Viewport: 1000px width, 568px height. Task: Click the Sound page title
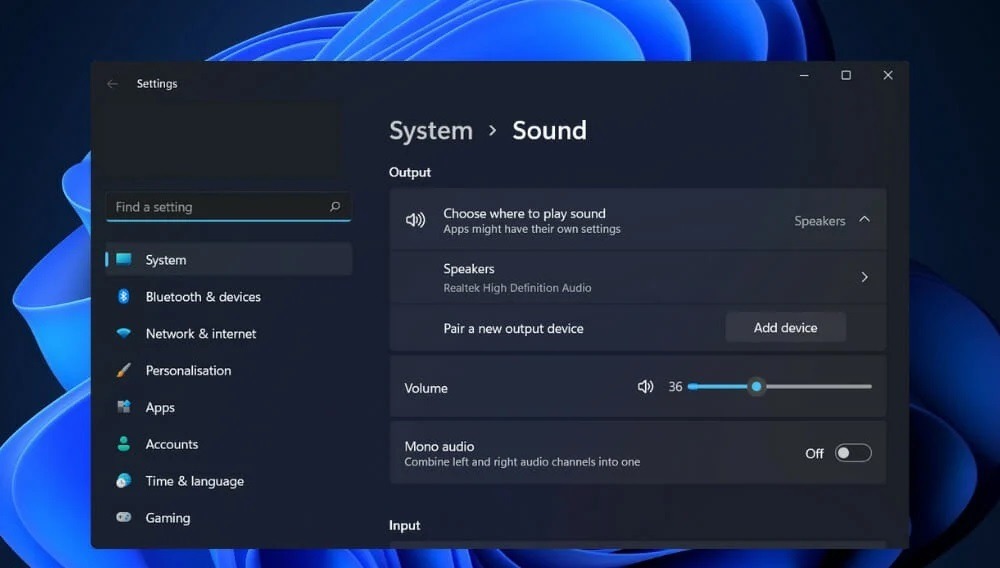[x=549, y=131]
